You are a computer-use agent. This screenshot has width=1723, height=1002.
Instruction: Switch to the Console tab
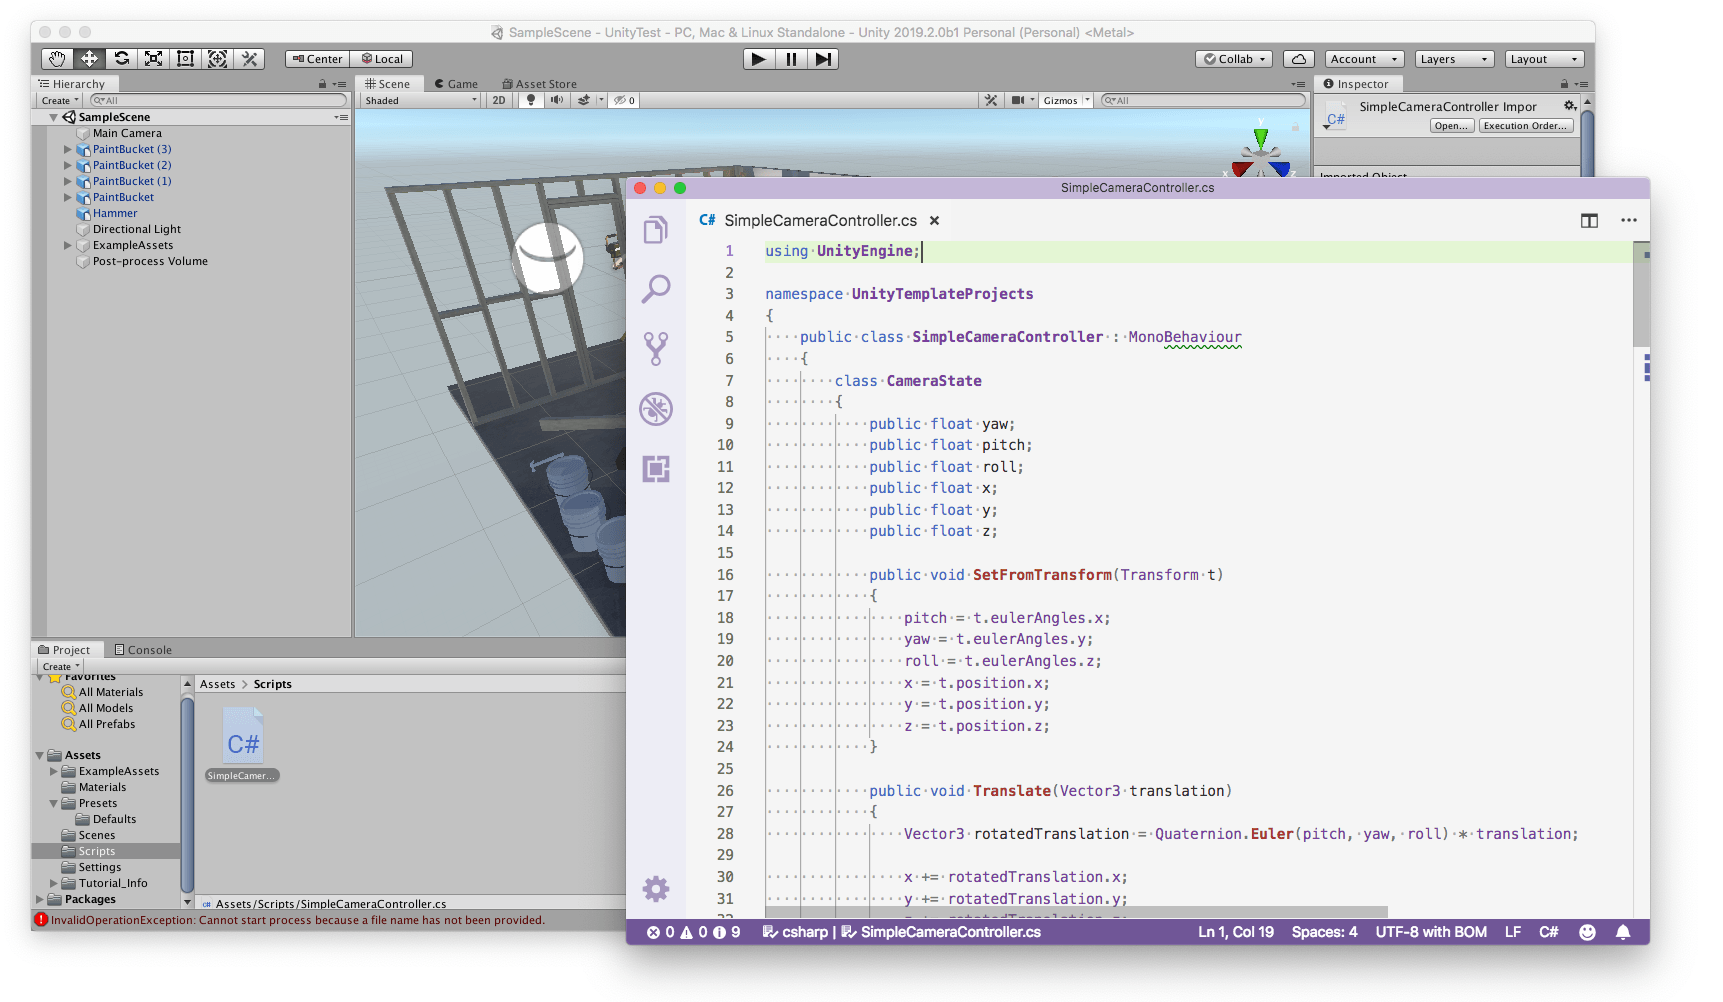click(143, 649)
